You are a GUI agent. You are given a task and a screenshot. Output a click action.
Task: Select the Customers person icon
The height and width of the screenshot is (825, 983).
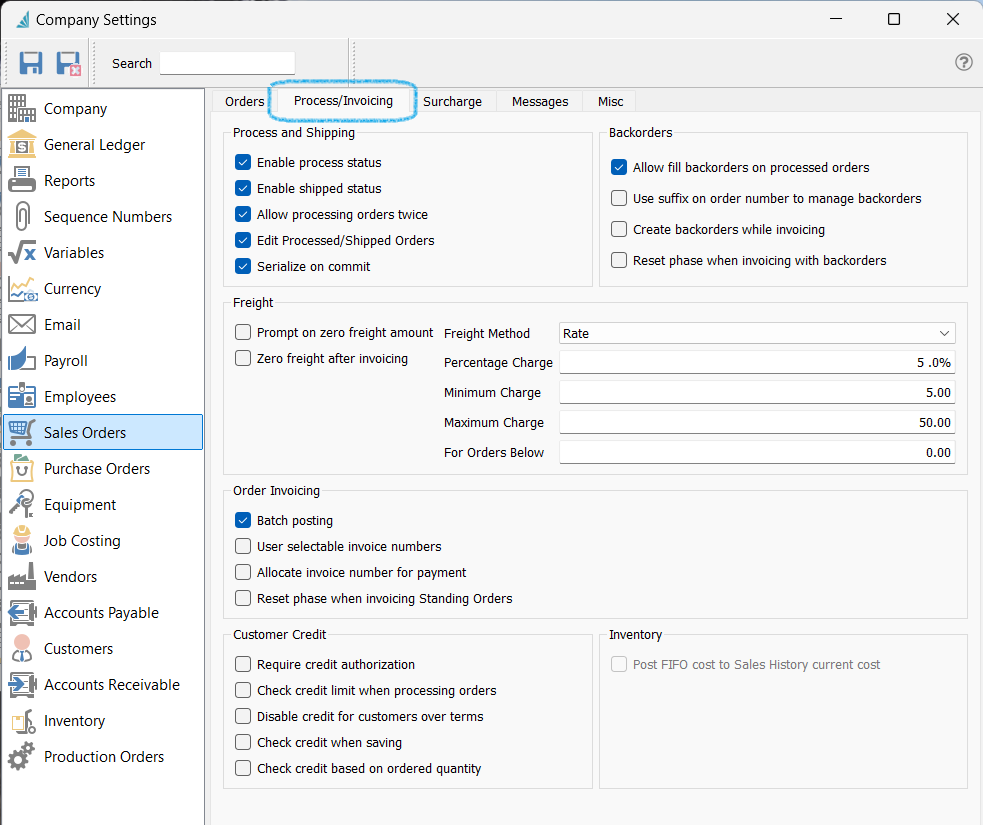click(22, 648)
